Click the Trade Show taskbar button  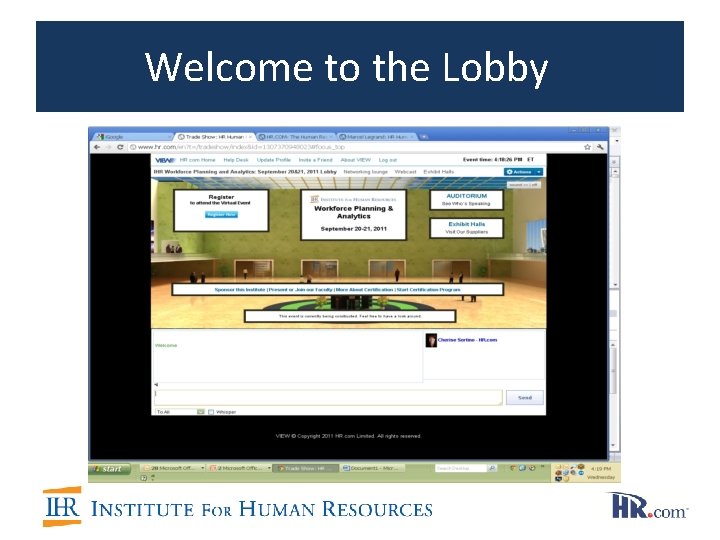click(x=305, y=468)
